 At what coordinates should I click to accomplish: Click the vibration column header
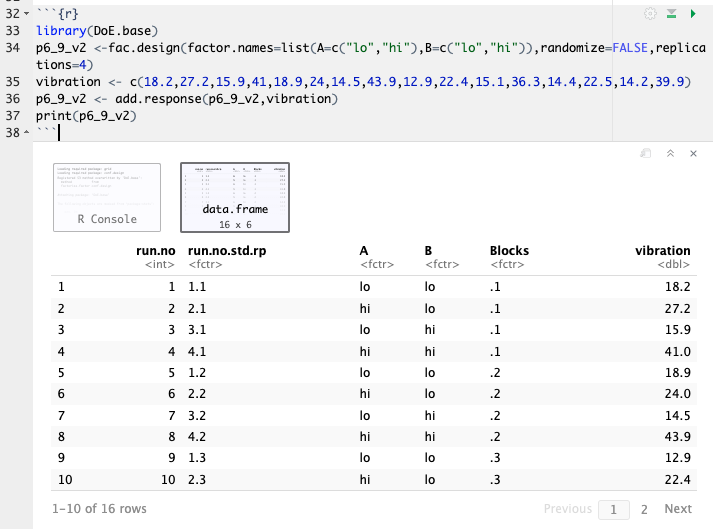coord(662,250)
